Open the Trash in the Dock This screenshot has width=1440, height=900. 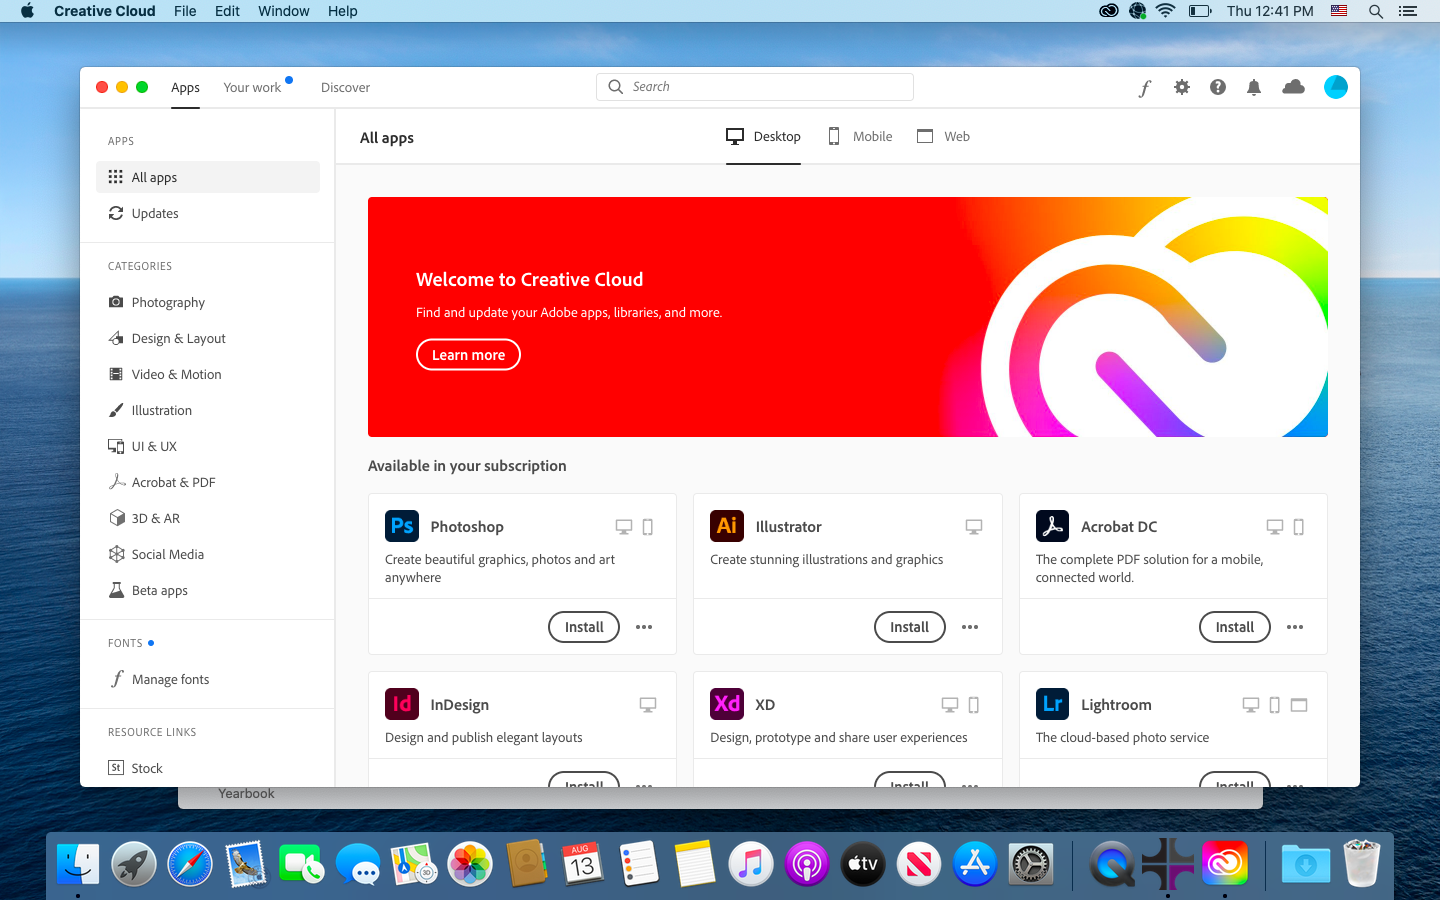(1362, 864)
